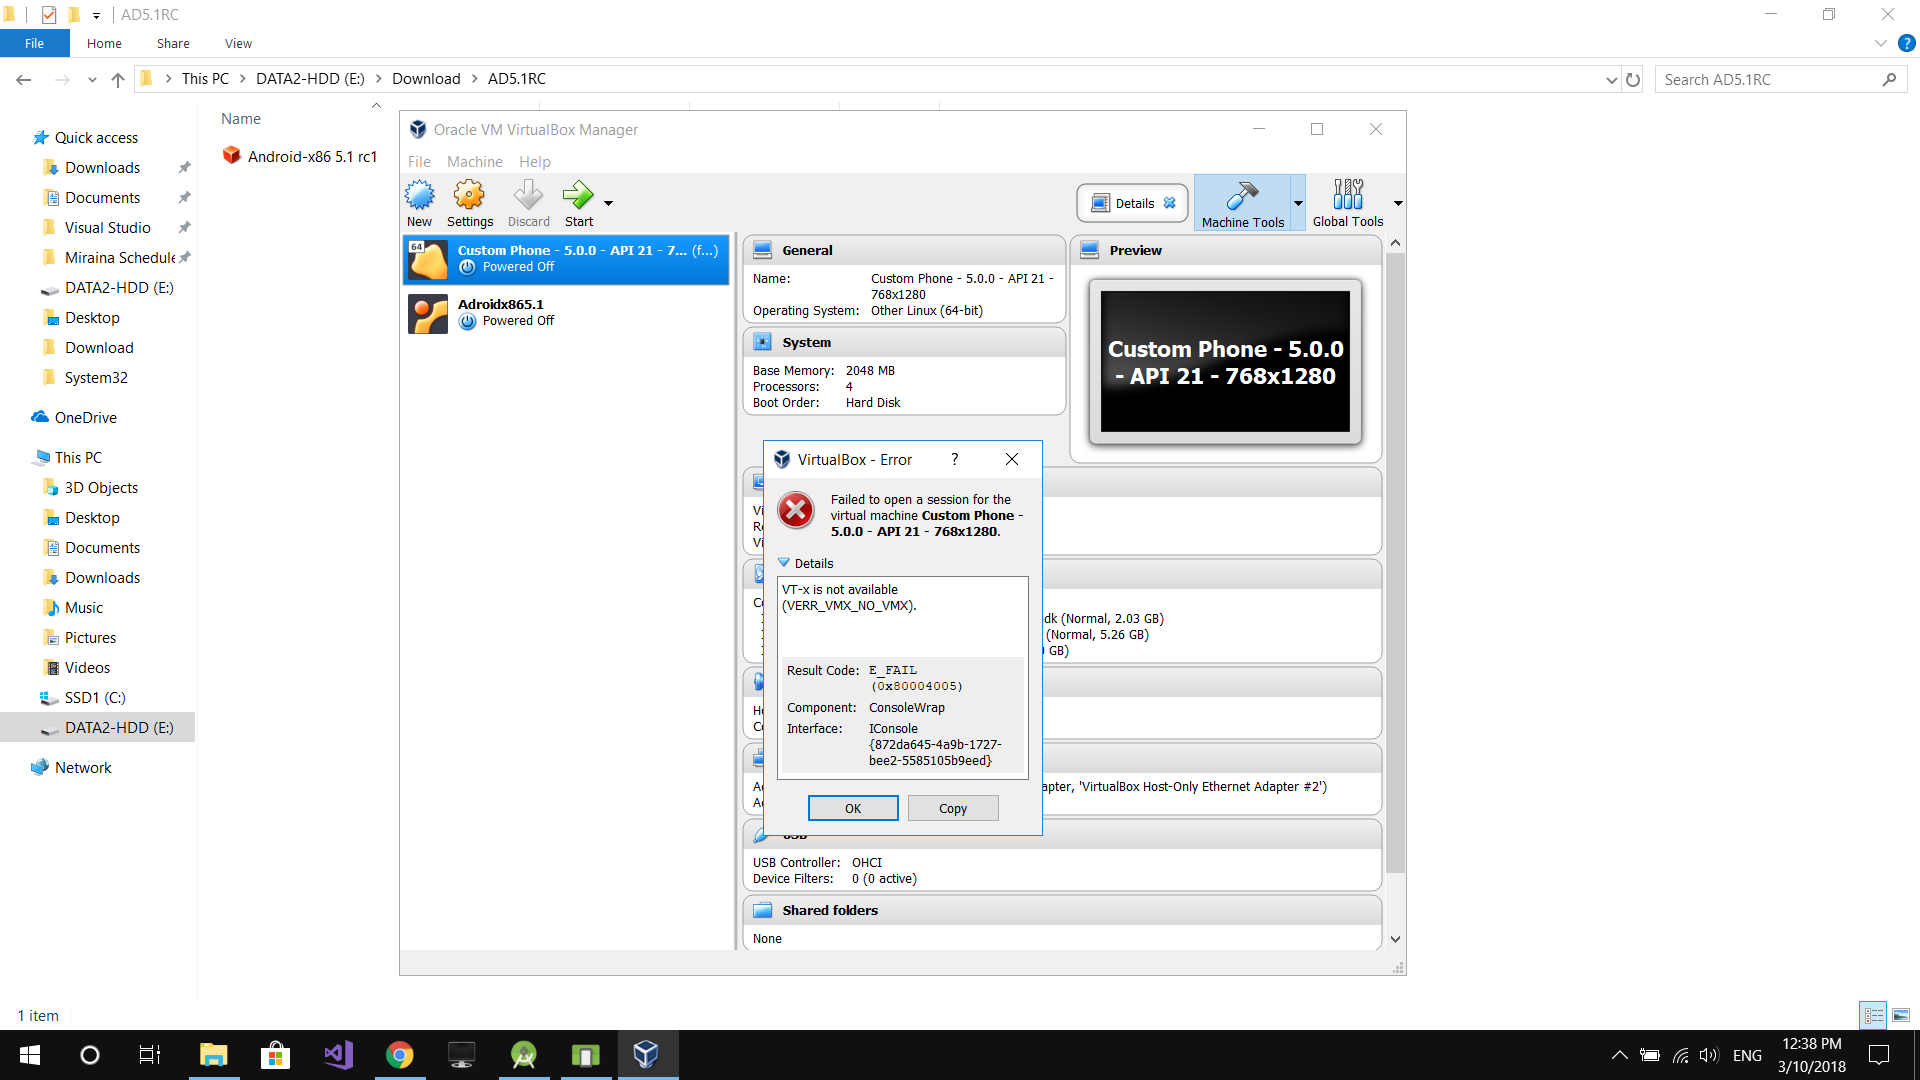This screenshot has height=1080, width=1920.
Task: Open Visual Studio folder in Quick access
Action: pos(107,227)
